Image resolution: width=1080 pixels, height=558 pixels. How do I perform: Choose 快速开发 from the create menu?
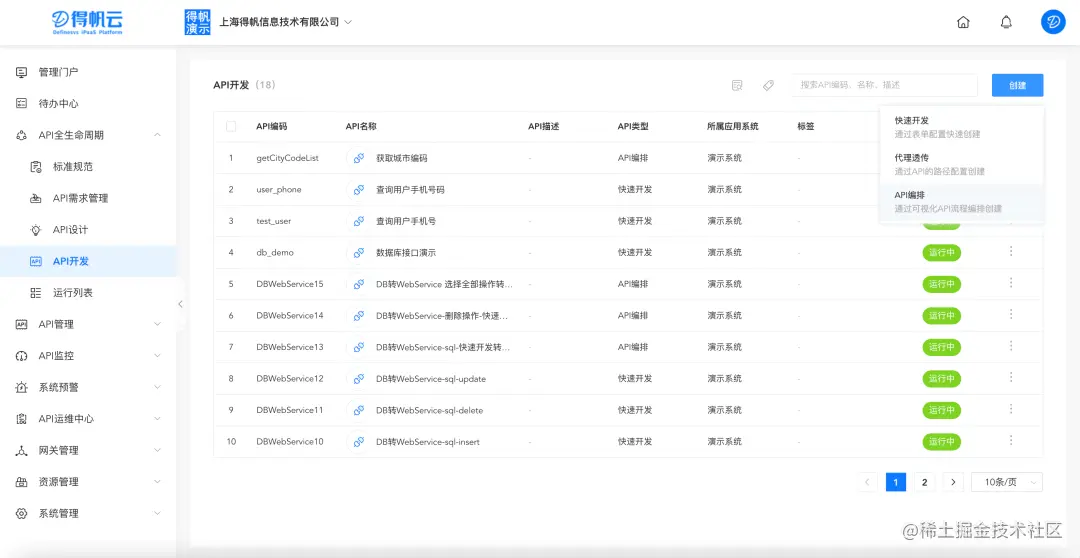[x=962, y=127]
